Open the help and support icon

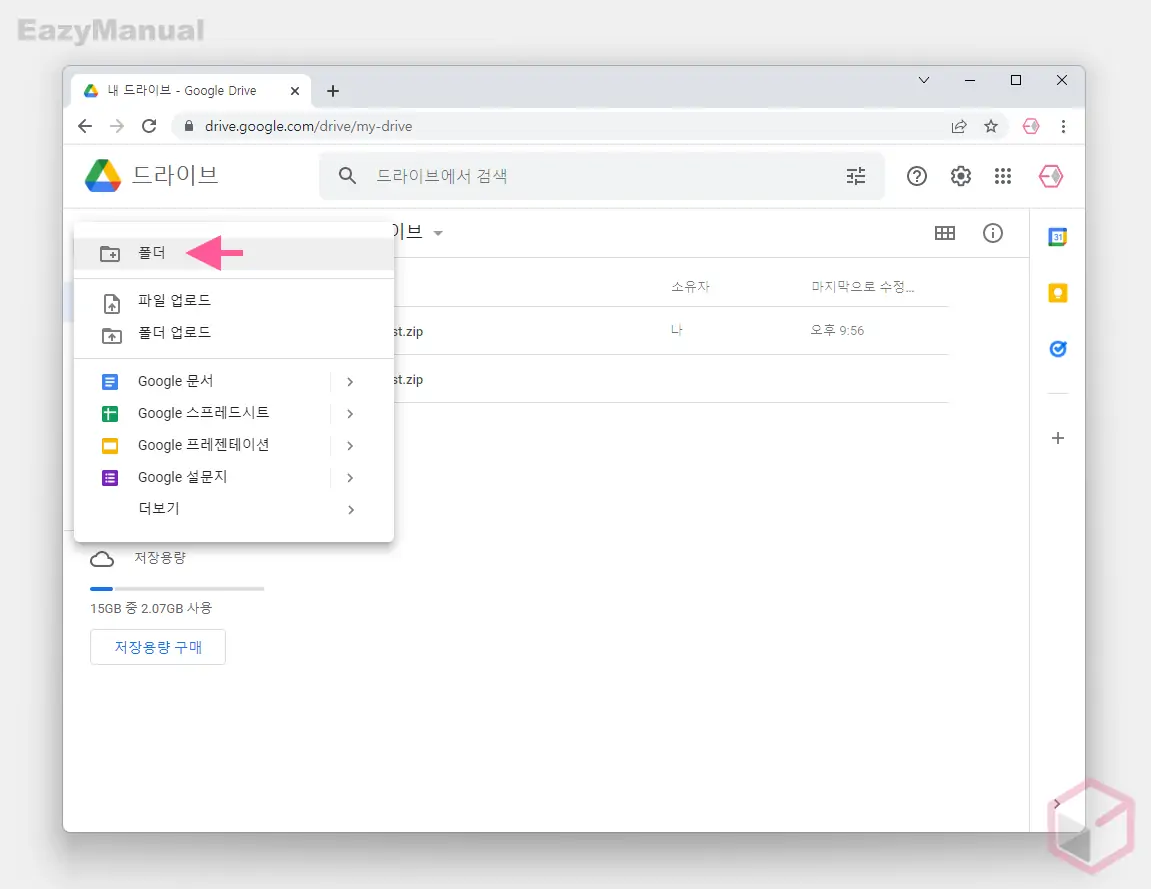point(917,176)
